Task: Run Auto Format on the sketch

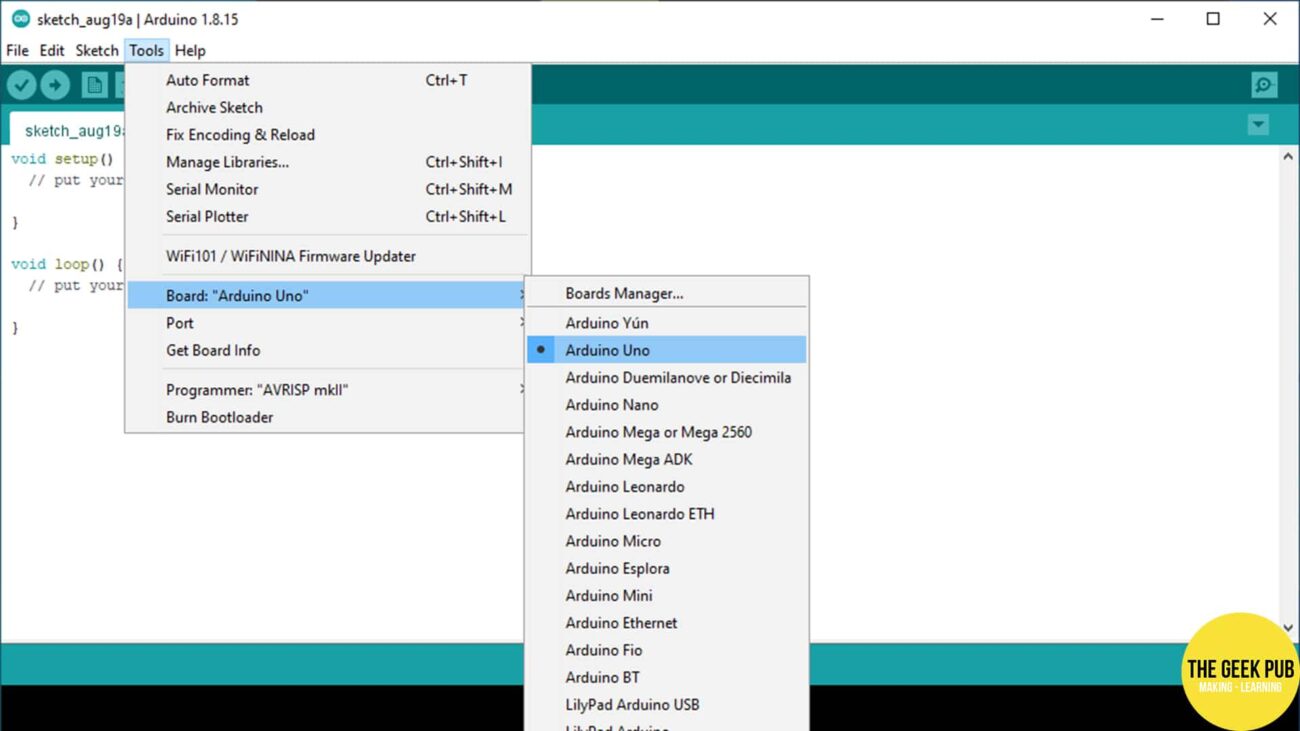Action: coord(207,80)
